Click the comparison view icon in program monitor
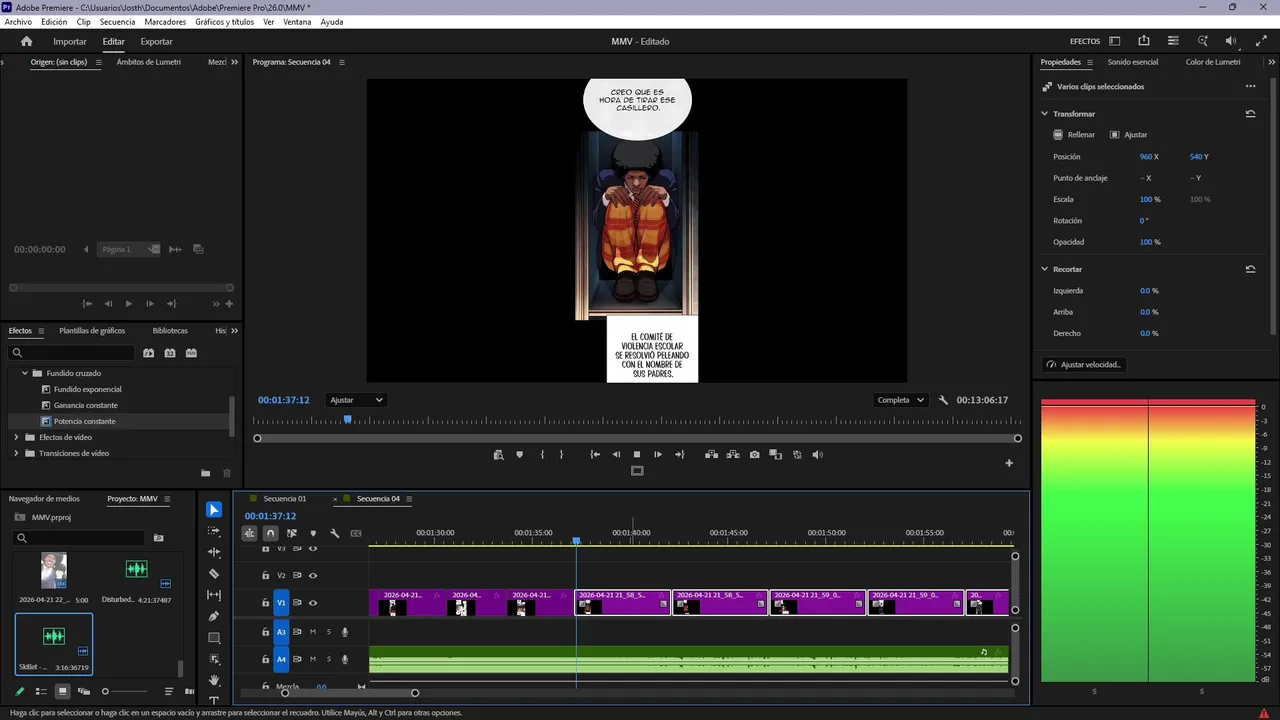Screen dimensions: 1280x720 tap(776, 454)
